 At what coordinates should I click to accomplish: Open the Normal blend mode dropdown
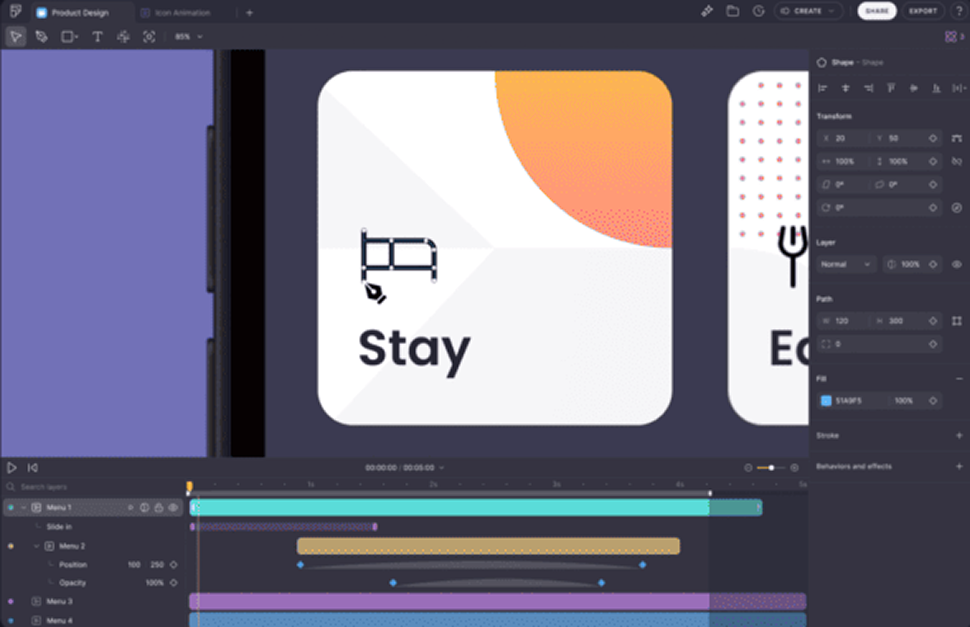tap(846, 264)
